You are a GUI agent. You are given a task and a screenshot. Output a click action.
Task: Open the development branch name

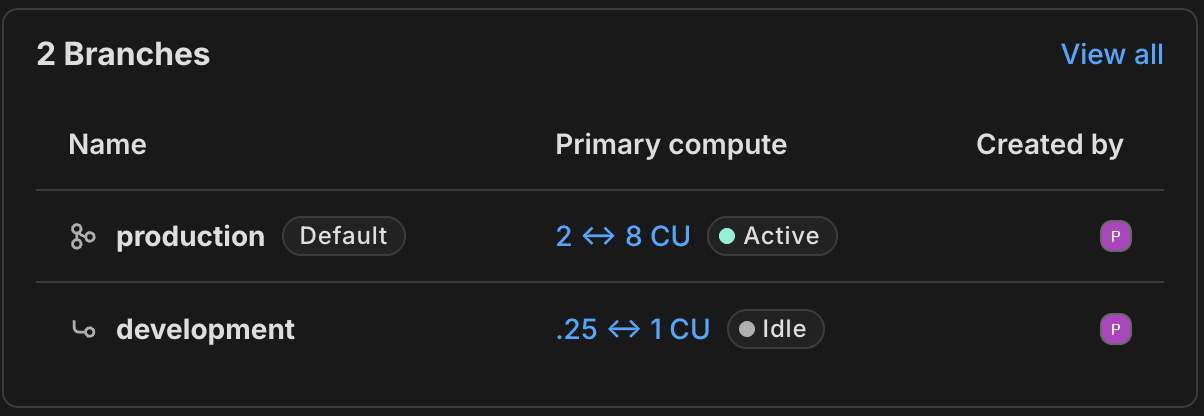(206, 329)
